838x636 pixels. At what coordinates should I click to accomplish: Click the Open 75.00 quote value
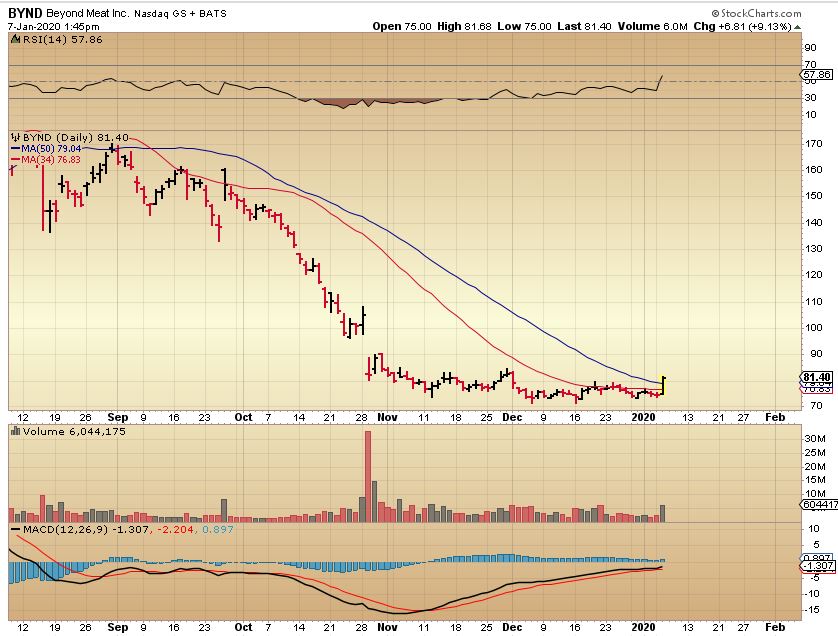[x=402, y=26]
